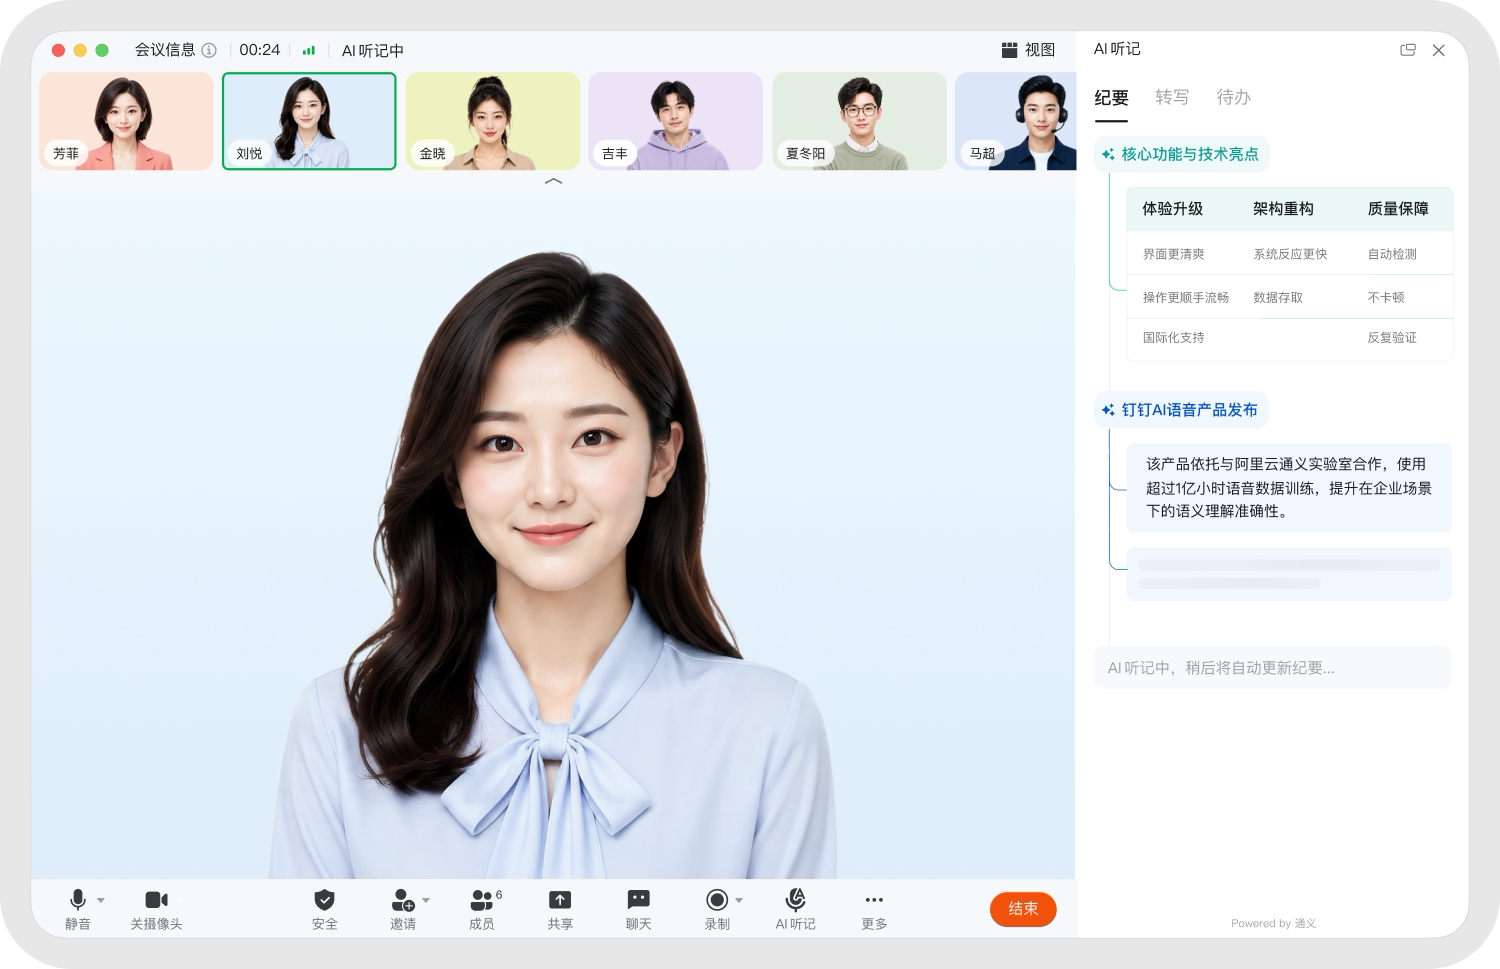Start screen sharing
1500x969 pixels.
[560, 909]
